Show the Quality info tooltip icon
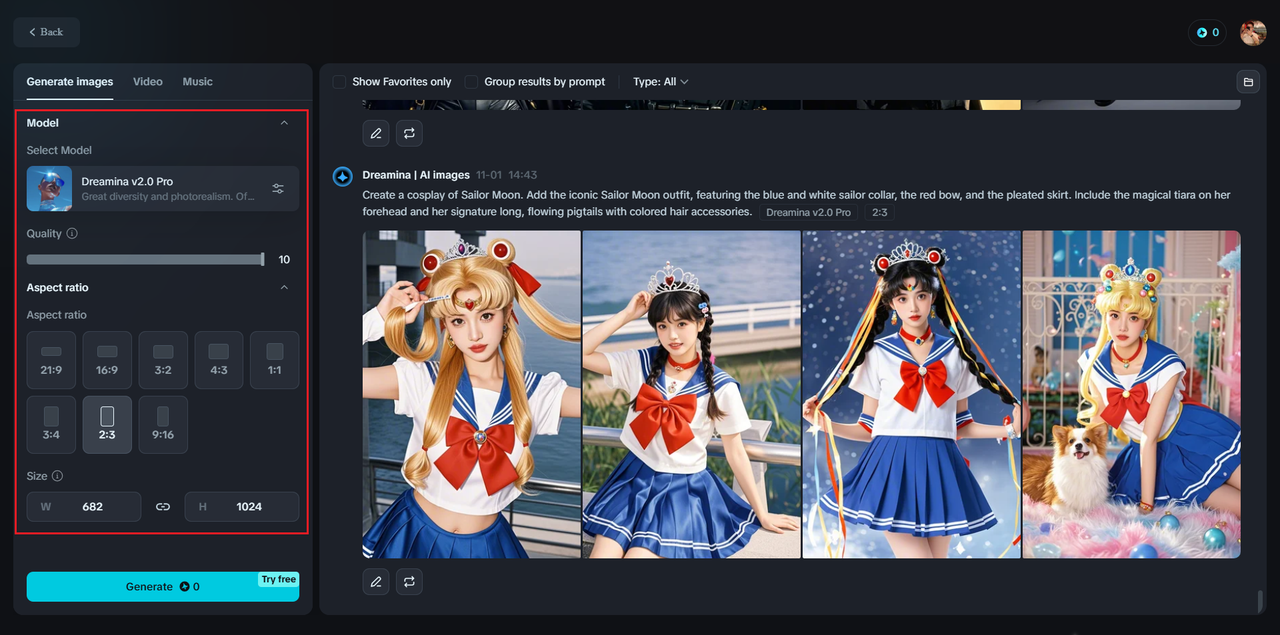 72,234
